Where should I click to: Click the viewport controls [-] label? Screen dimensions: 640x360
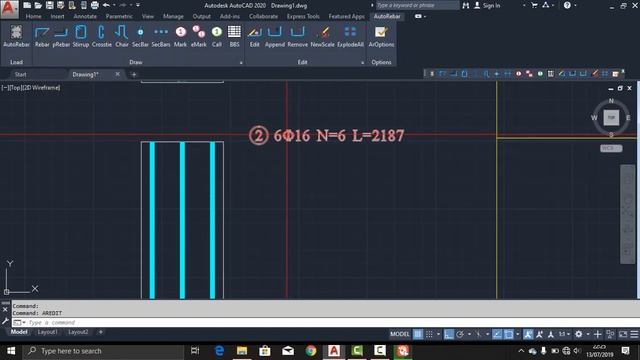(4, 88)
